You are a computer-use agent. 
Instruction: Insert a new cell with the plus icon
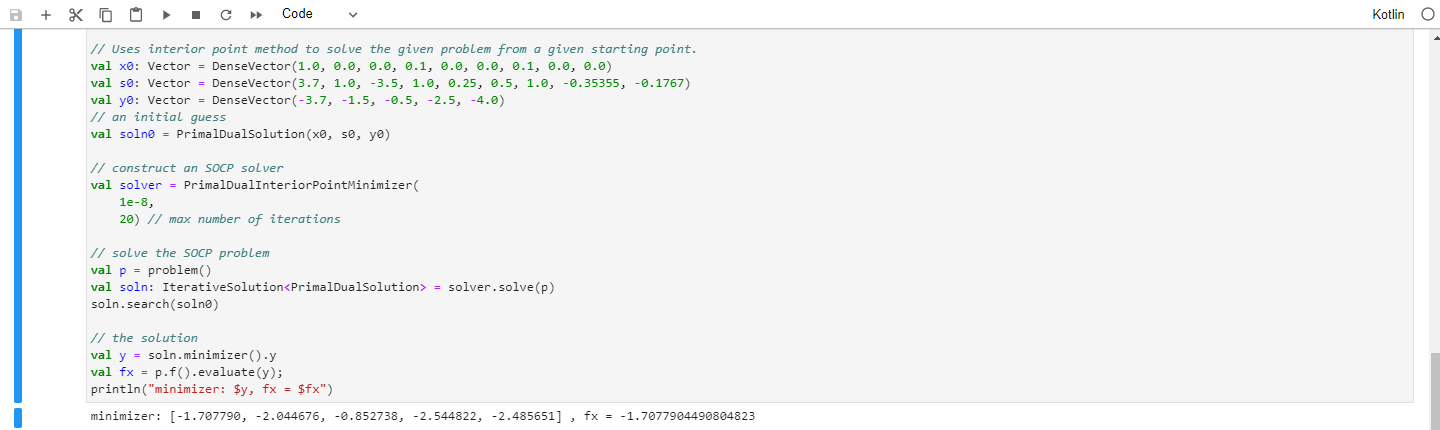tap(46, 15)
